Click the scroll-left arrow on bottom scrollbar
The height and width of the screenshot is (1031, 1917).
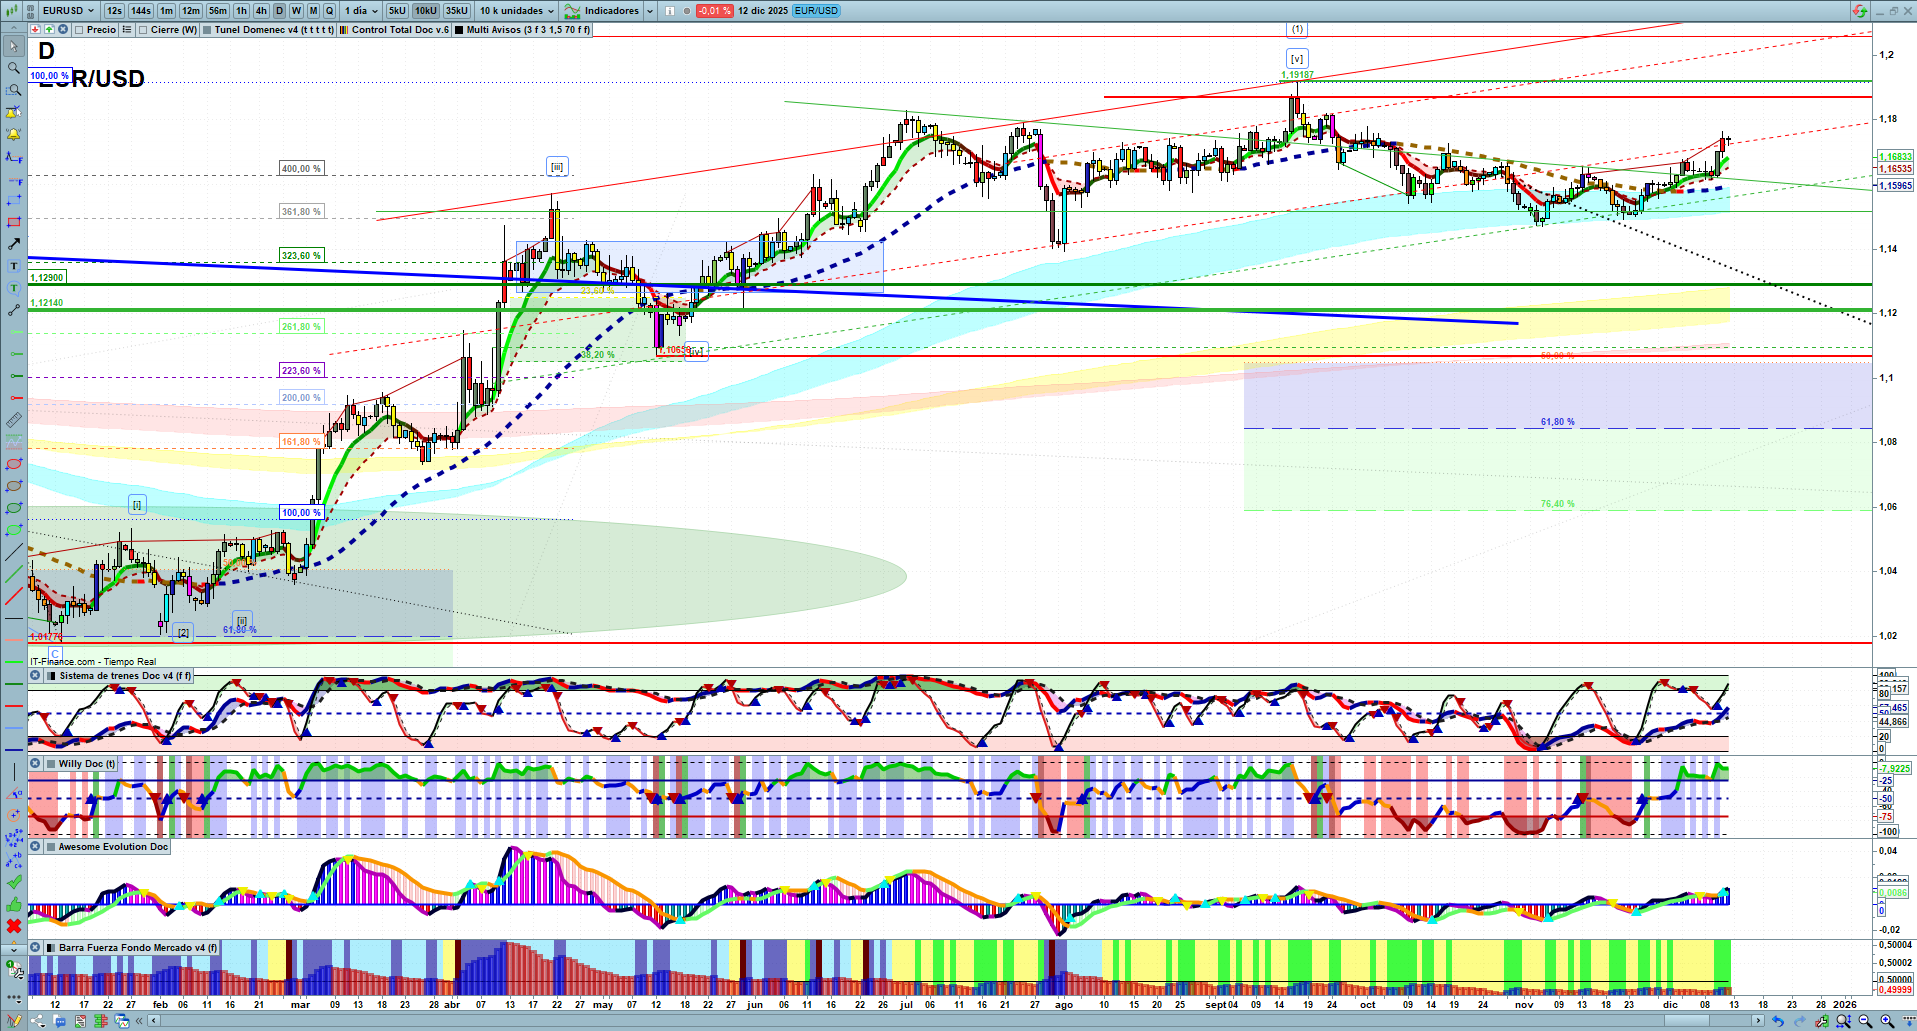pos(153,1021)
